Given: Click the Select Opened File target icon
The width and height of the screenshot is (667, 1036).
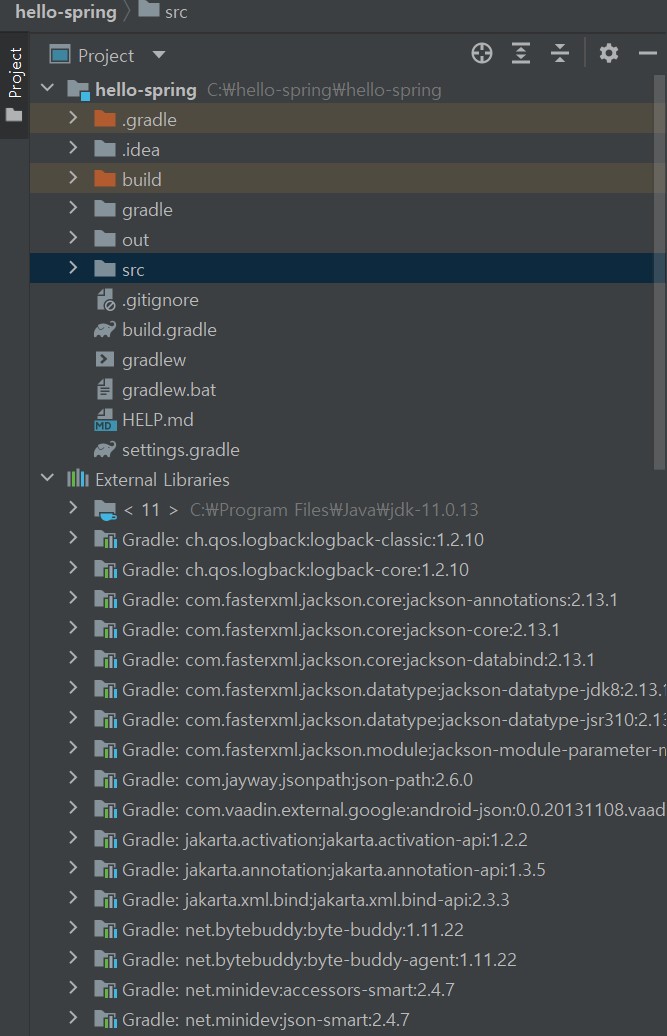Looking at the screenshot, I should [x=481, y=54].
